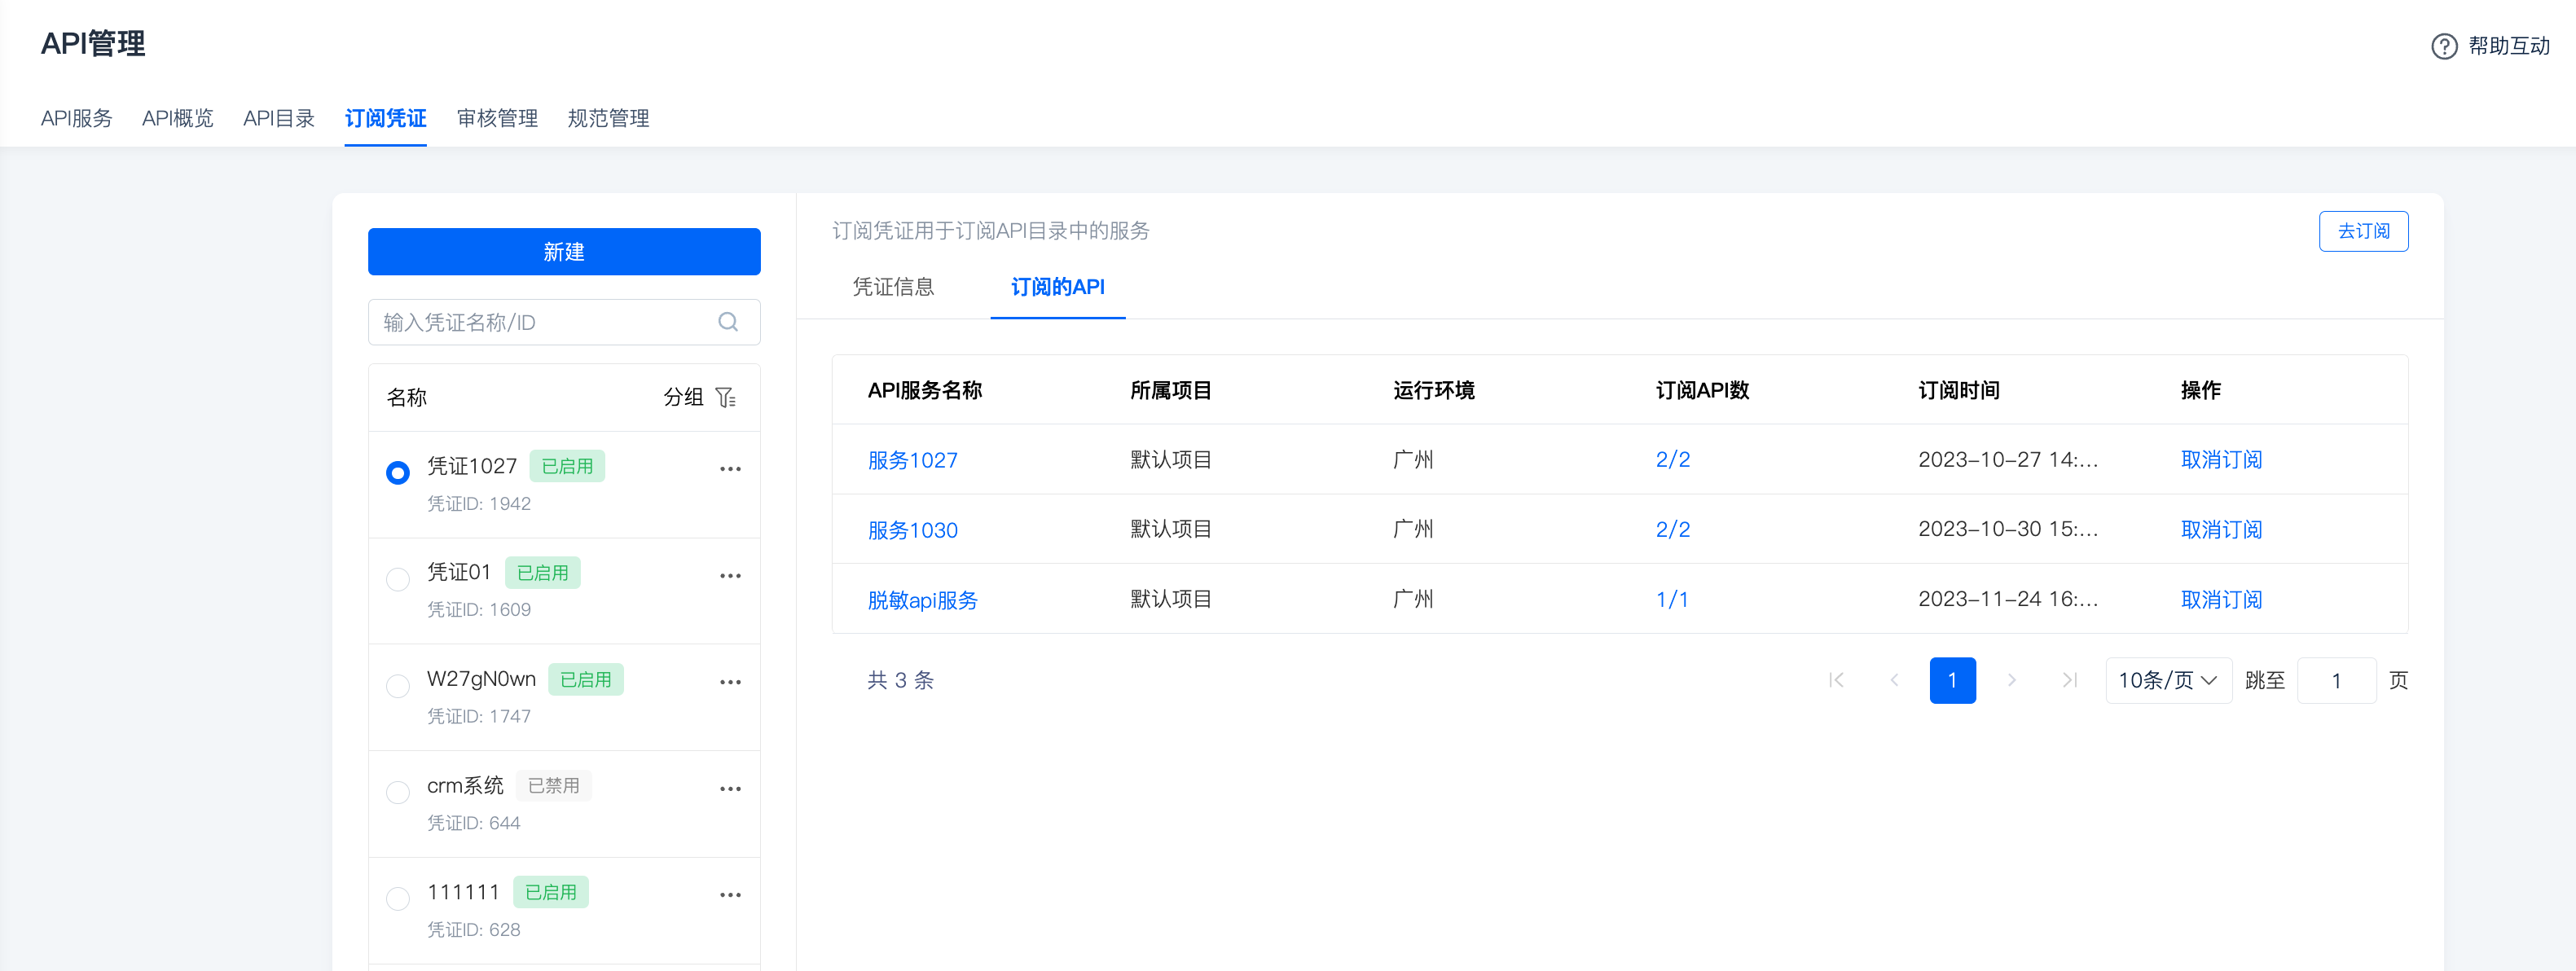Open more options for 凭证01

(730, 576)
